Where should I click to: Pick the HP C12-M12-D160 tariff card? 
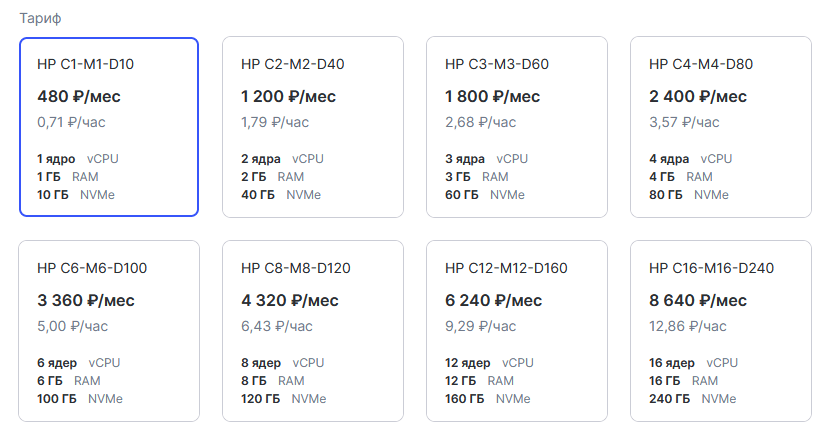pyautogui.click(x=516, y=330)
